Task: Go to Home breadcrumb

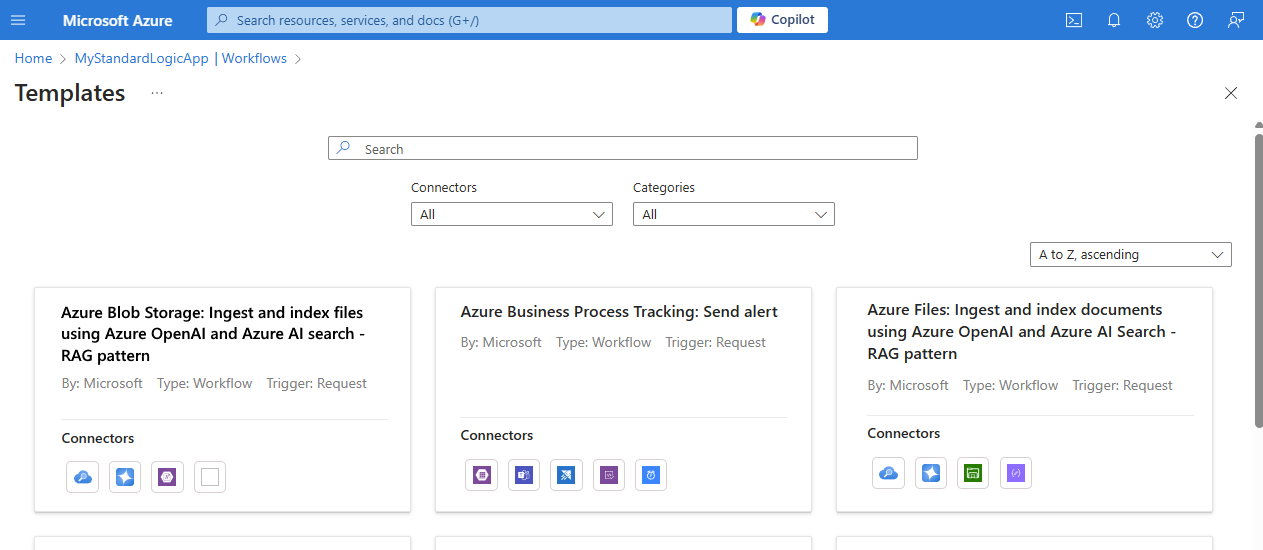Action: tap(33, 58)
